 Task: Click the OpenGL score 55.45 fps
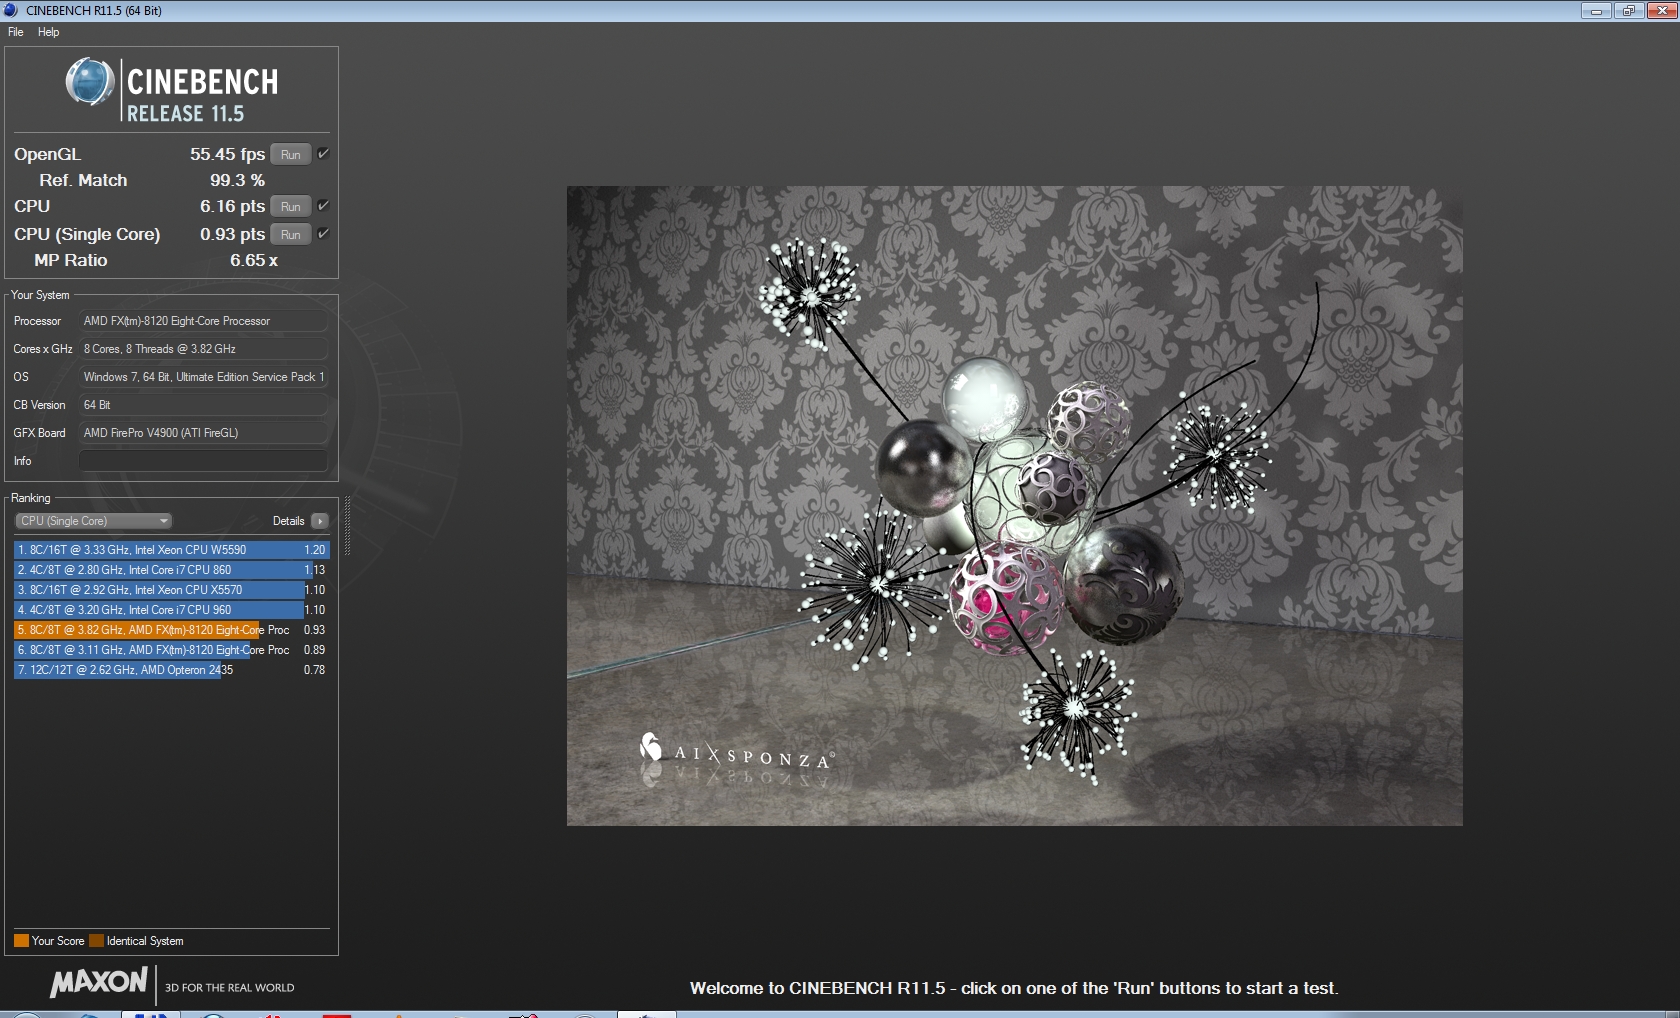(227, 154)
